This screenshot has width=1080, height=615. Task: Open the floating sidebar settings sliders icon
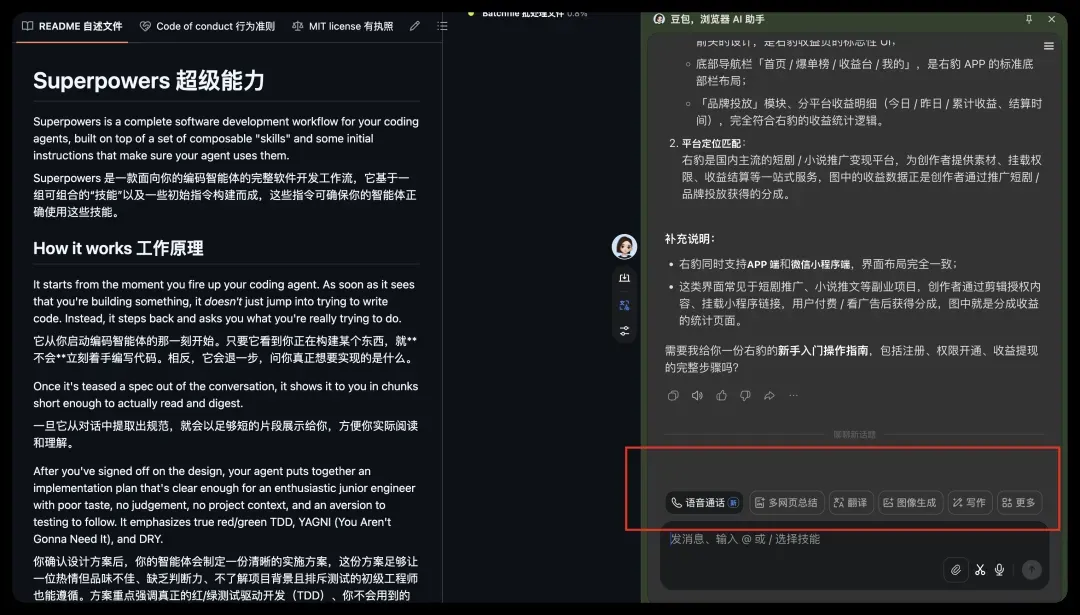[624, 331]
